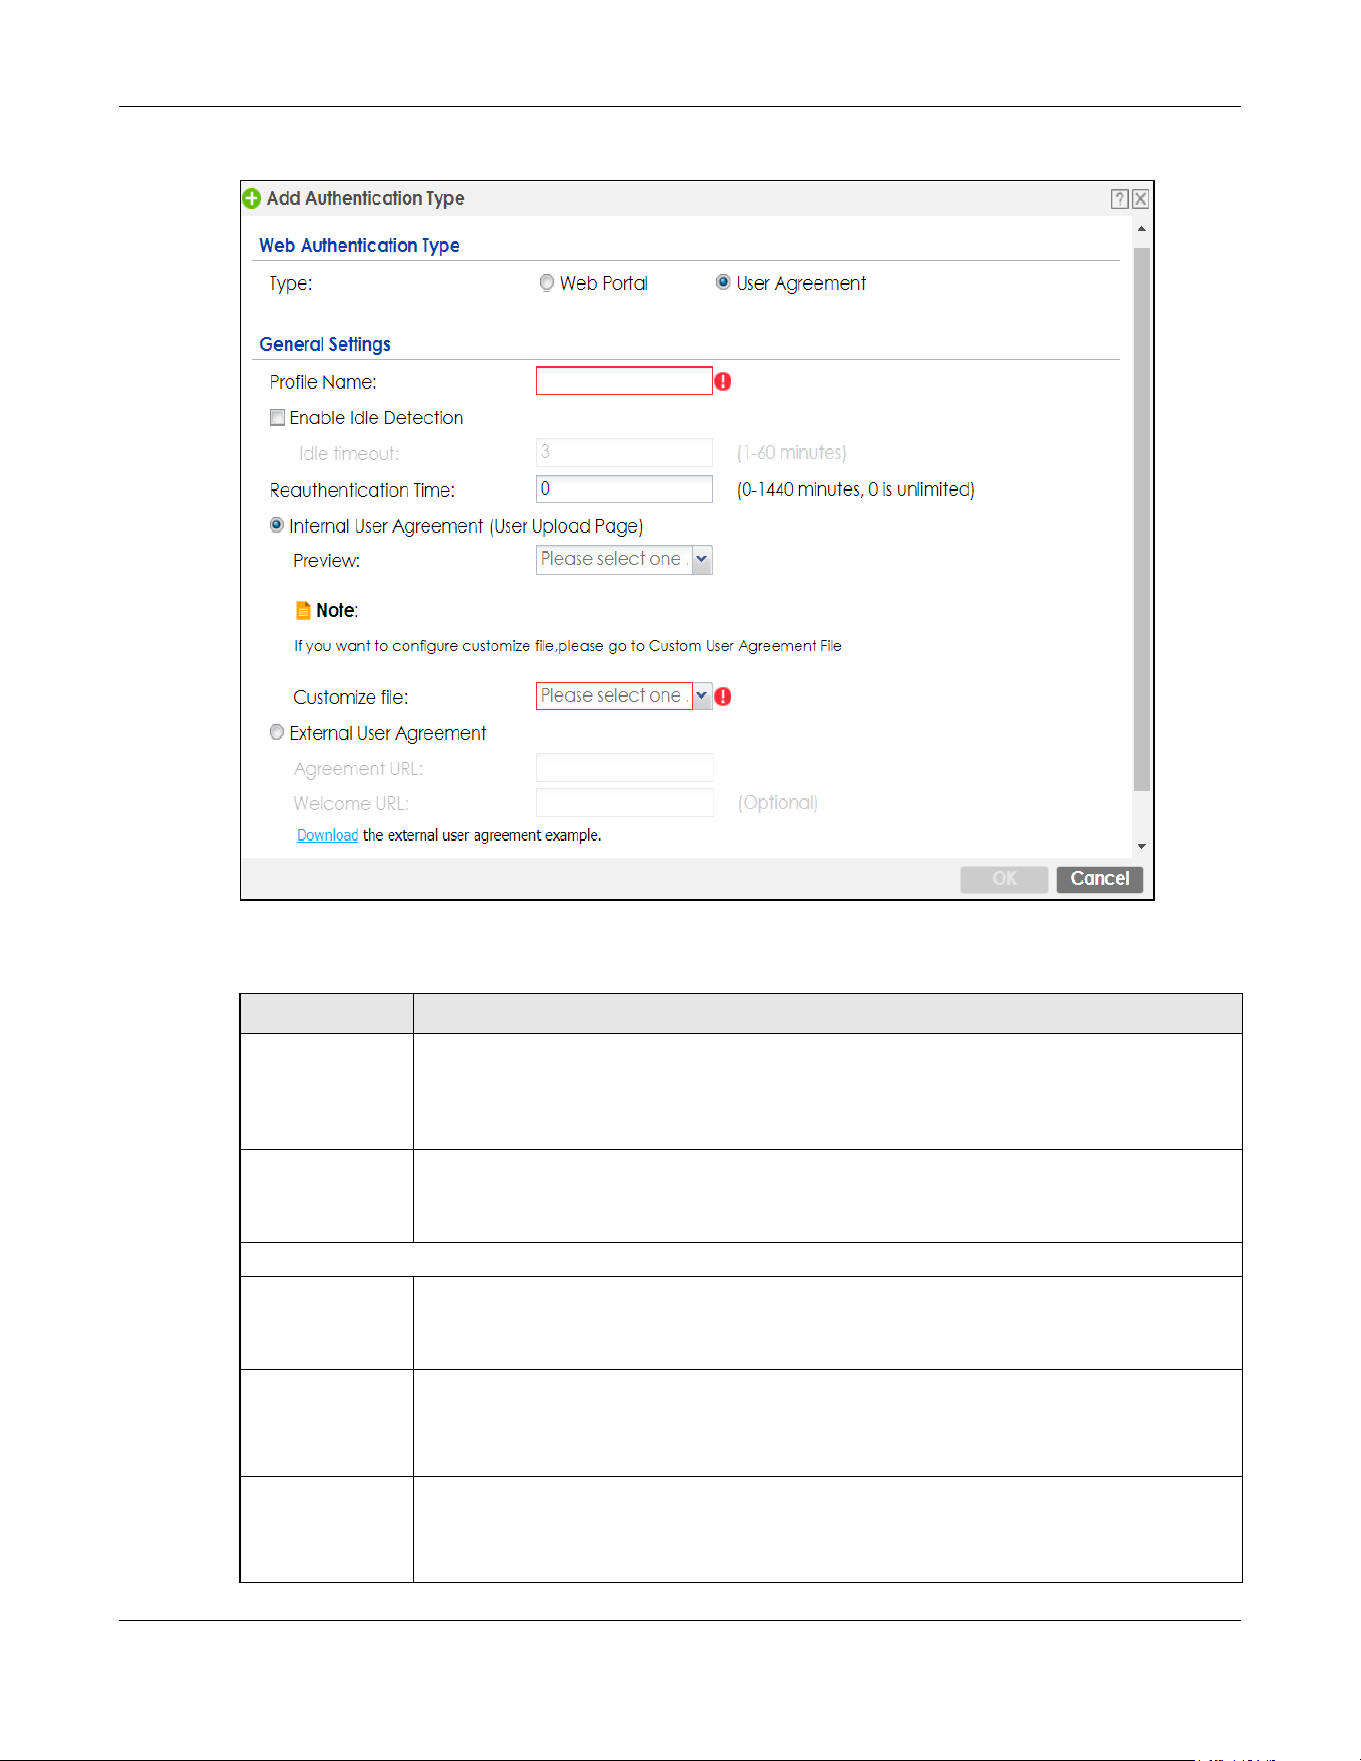Click the Customize file error warning icon
This screenshot has width=1361, height=1761.
pyautogui.click(x=723, y=697)
